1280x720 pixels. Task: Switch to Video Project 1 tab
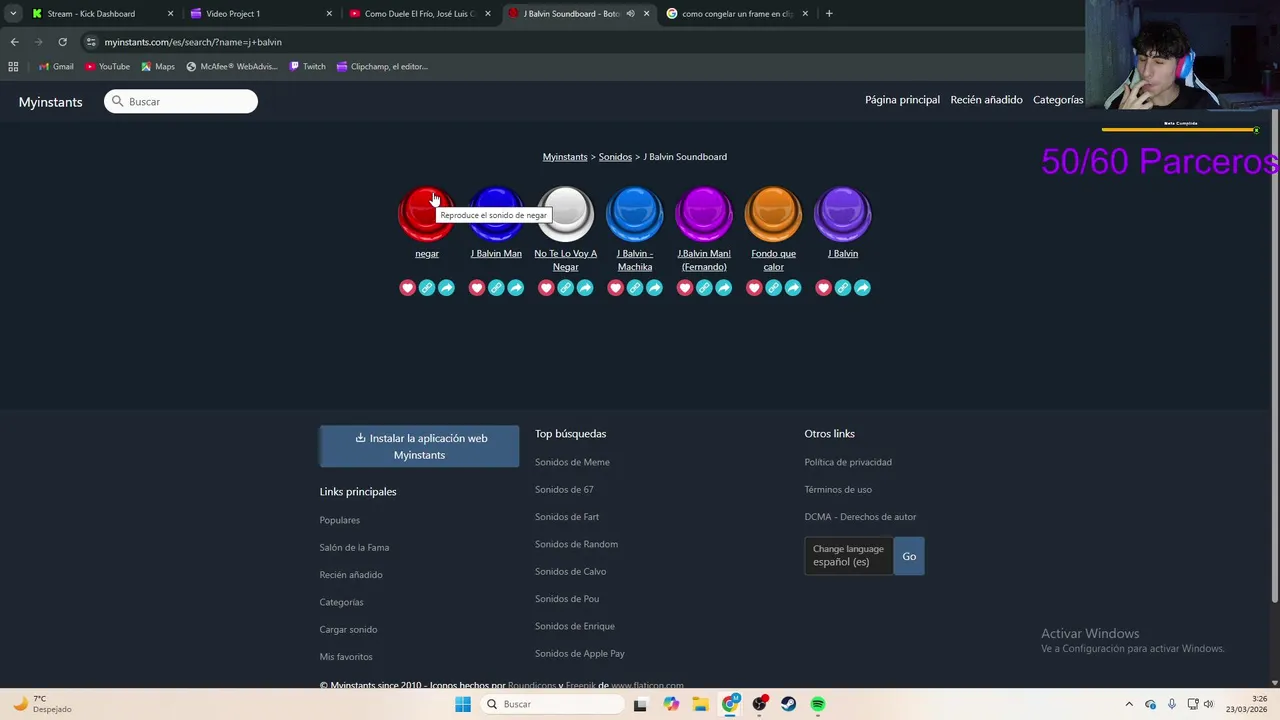[260, 14]
